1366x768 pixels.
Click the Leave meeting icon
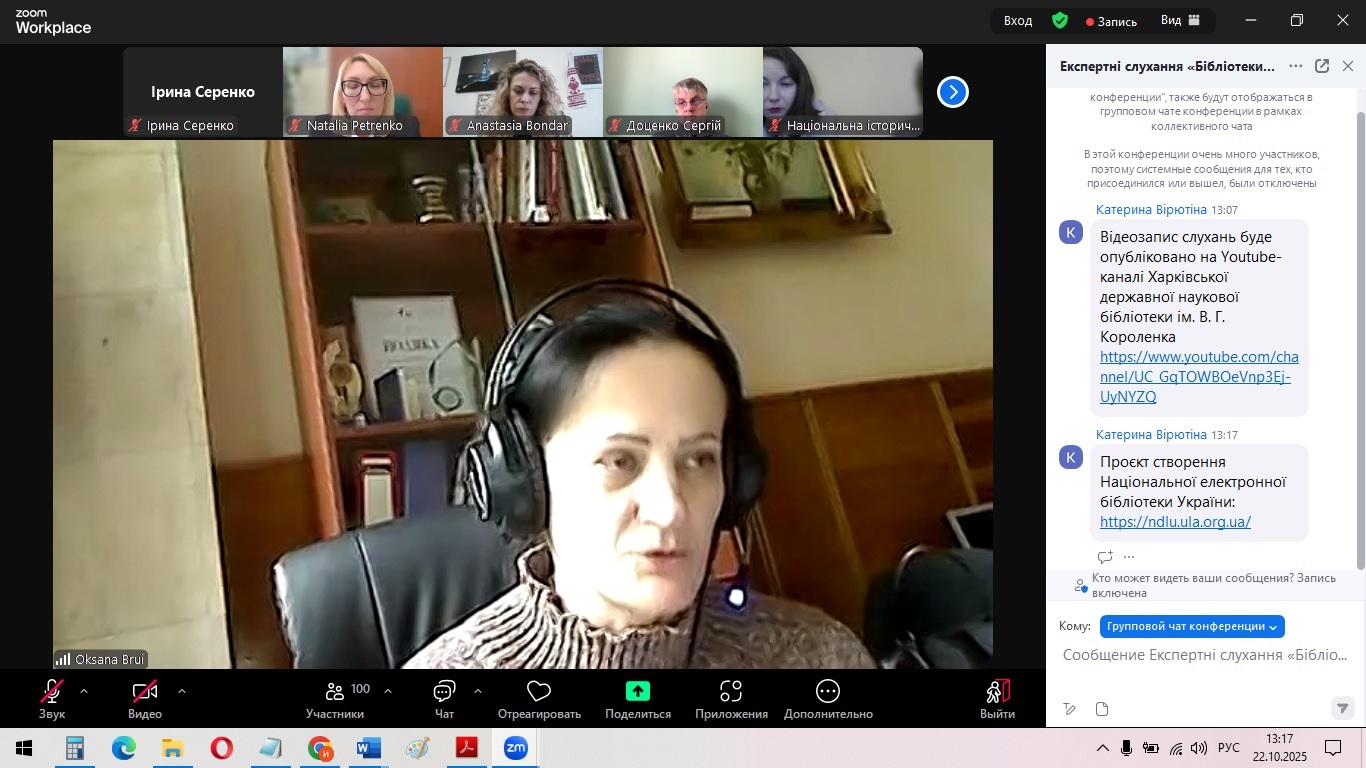[x=997, y=692]
